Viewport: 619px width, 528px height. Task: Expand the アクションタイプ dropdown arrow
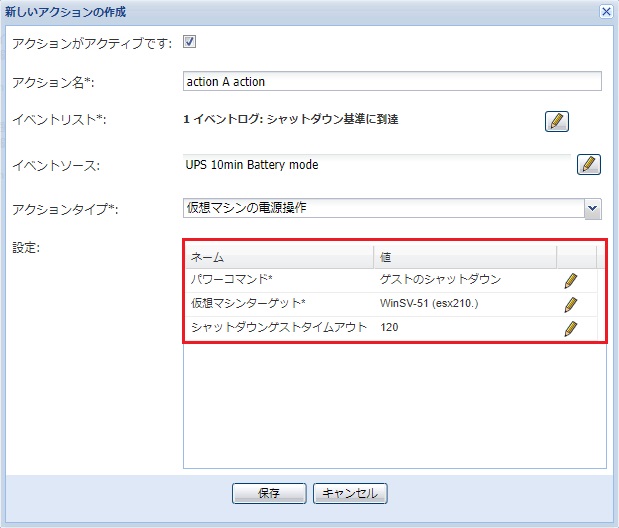pos(592,208)
